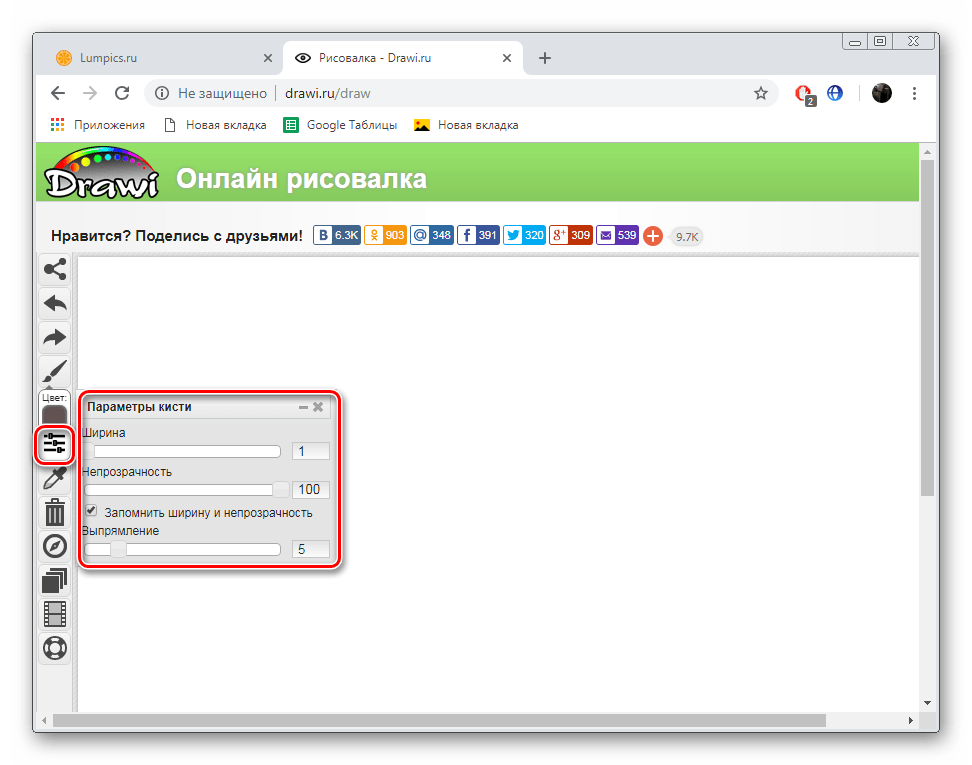Viewport: 972px width, 765px height.
Task: Open the brush settings sliders icon
Action: tap(54, 443)
